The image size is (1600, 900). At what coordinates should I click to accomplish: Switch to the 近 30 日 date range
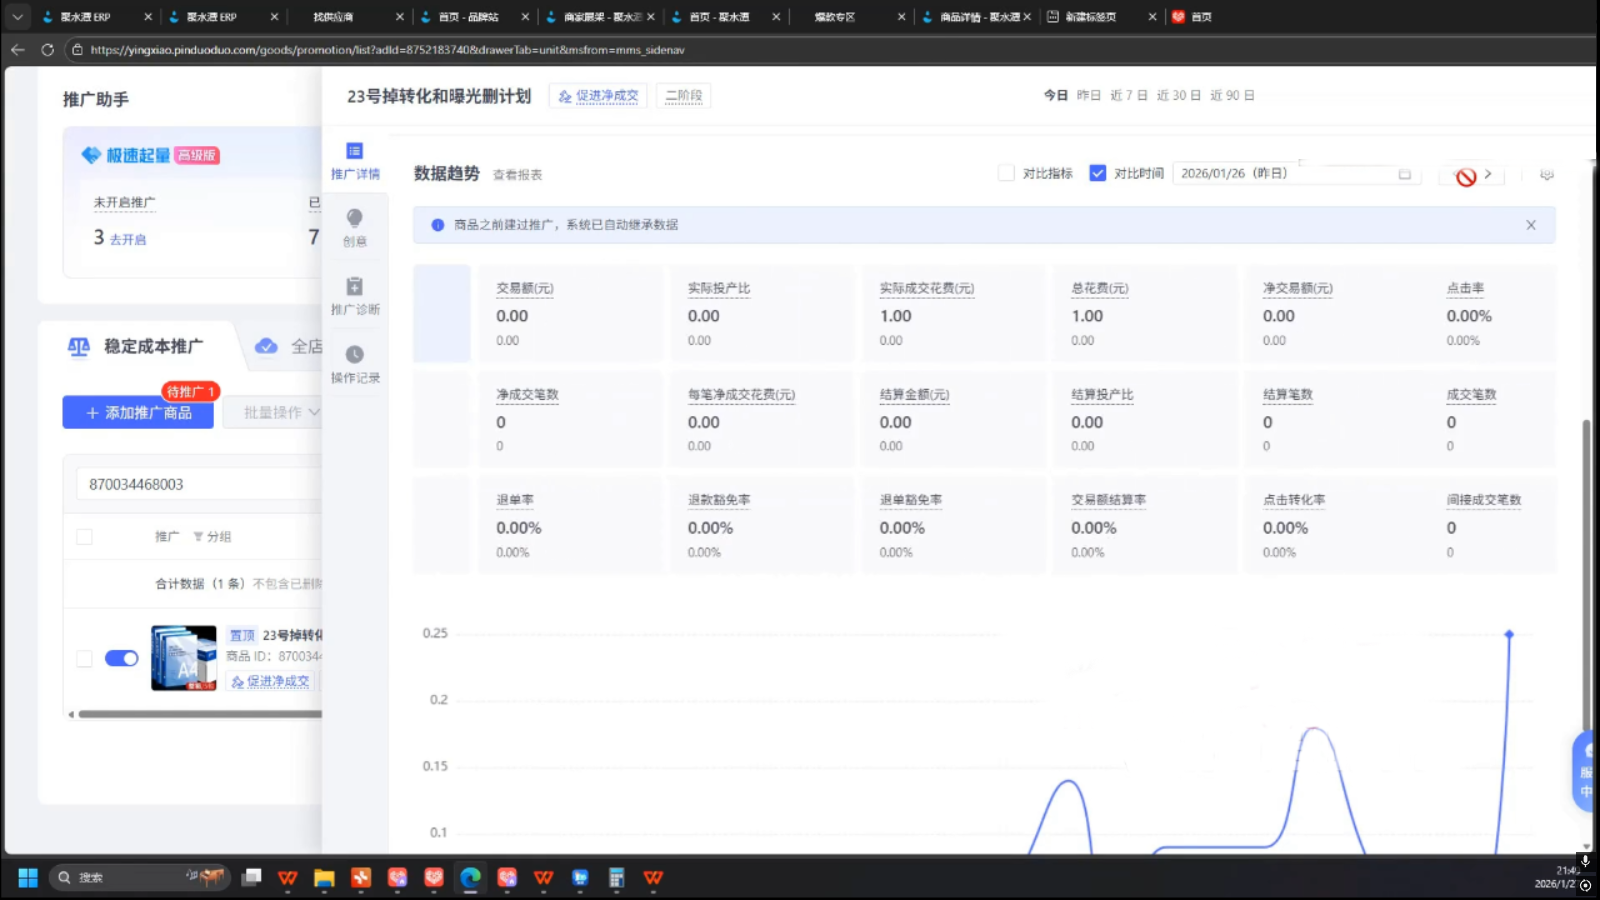tap(1178, 95)
